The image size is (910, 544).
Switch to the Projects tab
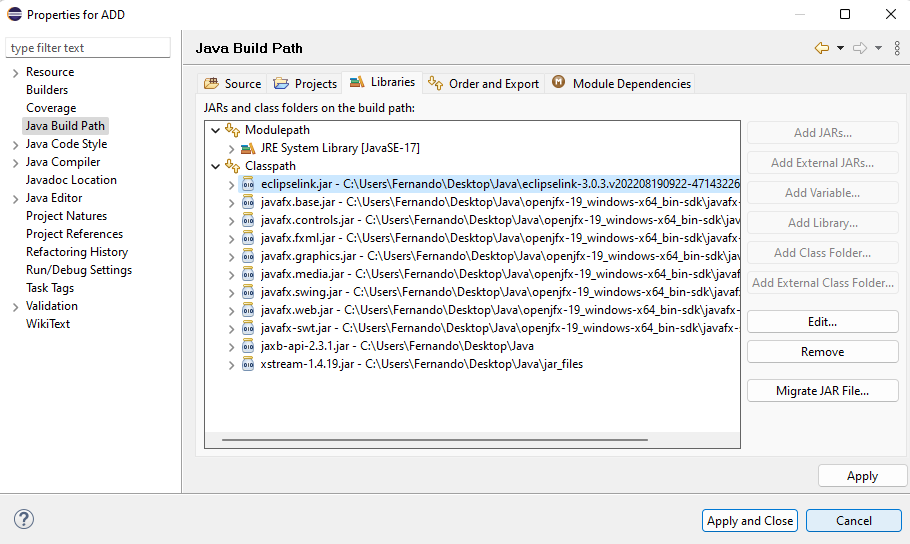[x=305, y=84]
